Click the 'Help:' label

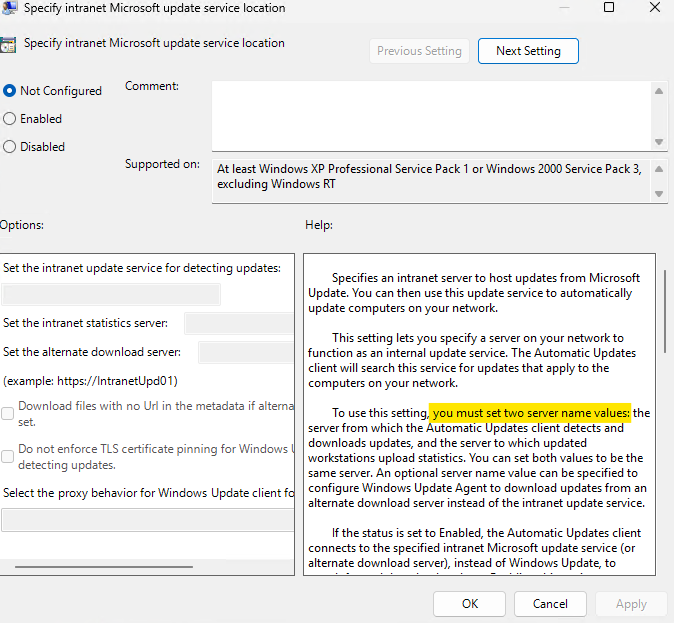(319, 225)
